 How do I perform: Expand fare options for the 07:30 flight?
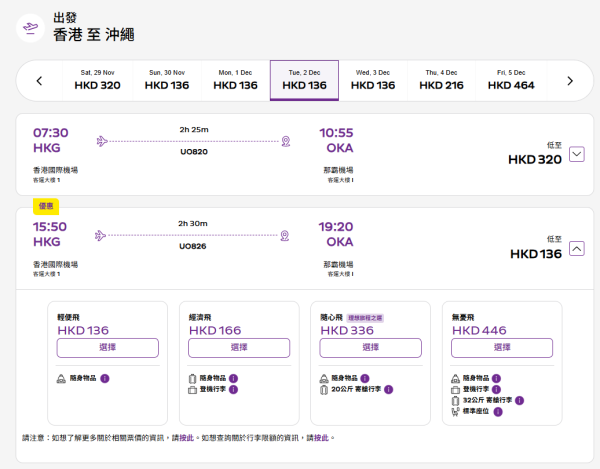tap(576, 154)
